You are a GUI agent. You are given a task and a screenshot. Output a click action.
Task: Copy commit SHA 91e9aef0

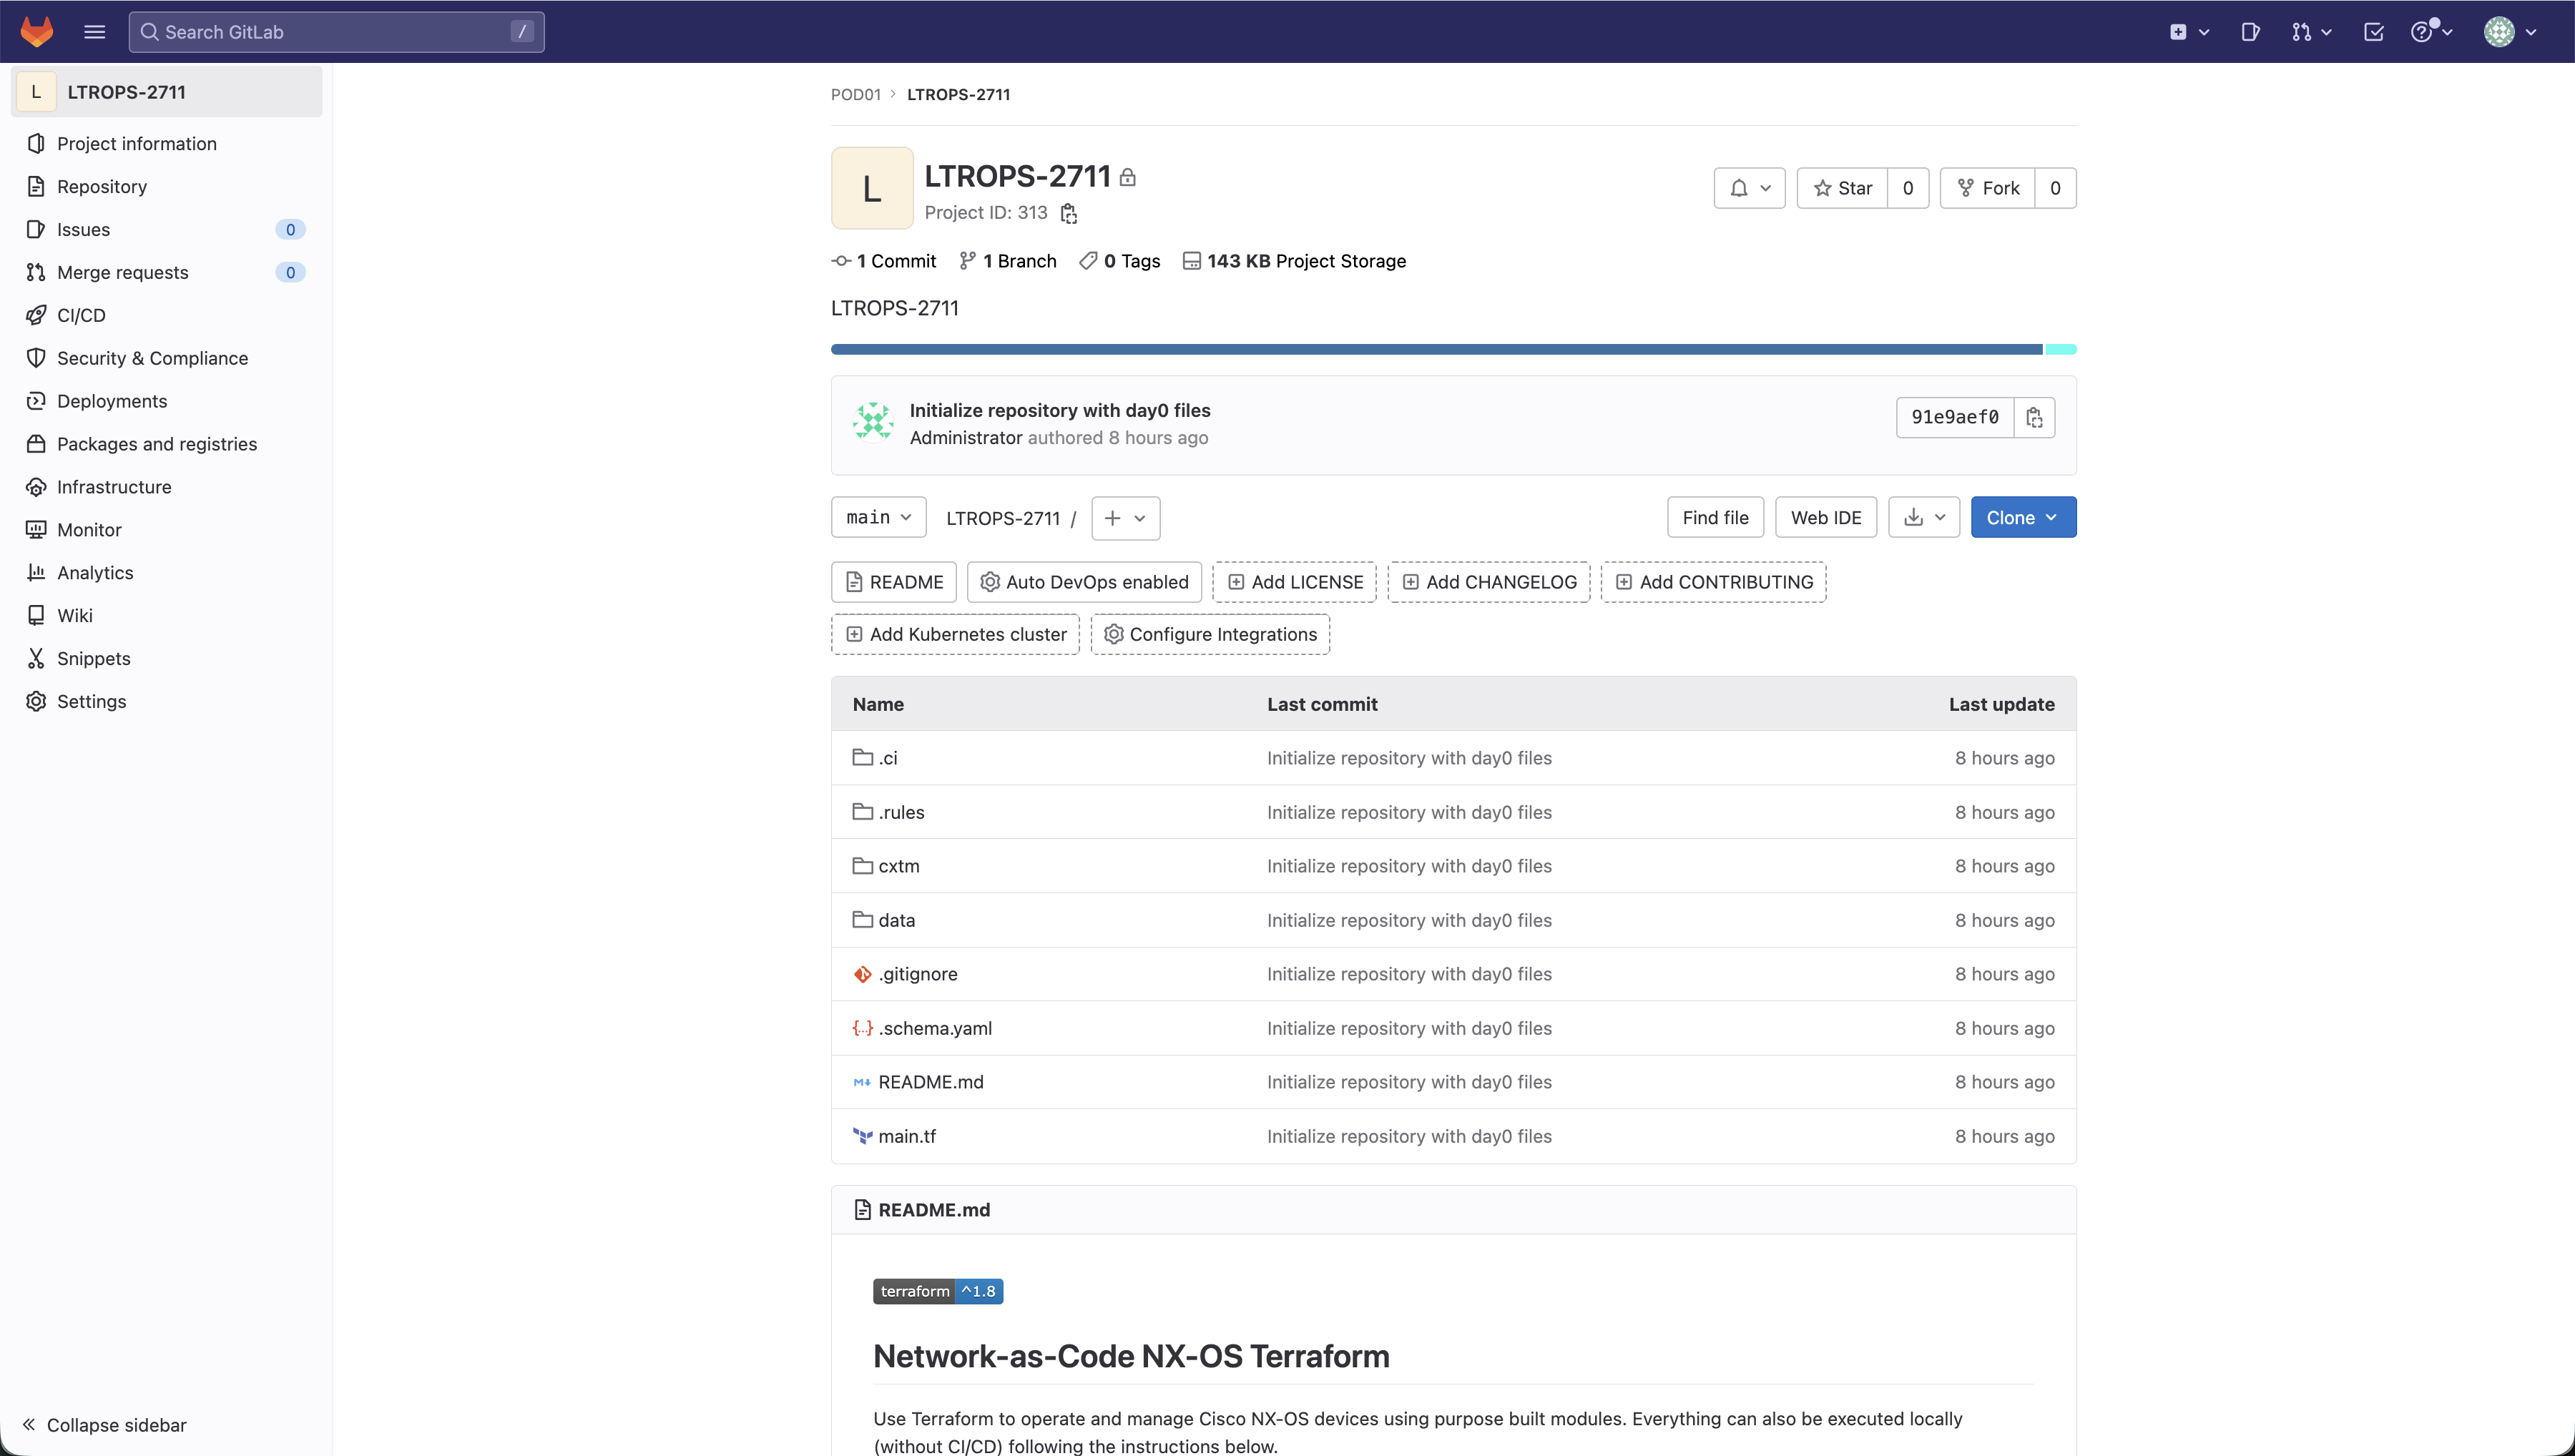(x=2034, y=417)
